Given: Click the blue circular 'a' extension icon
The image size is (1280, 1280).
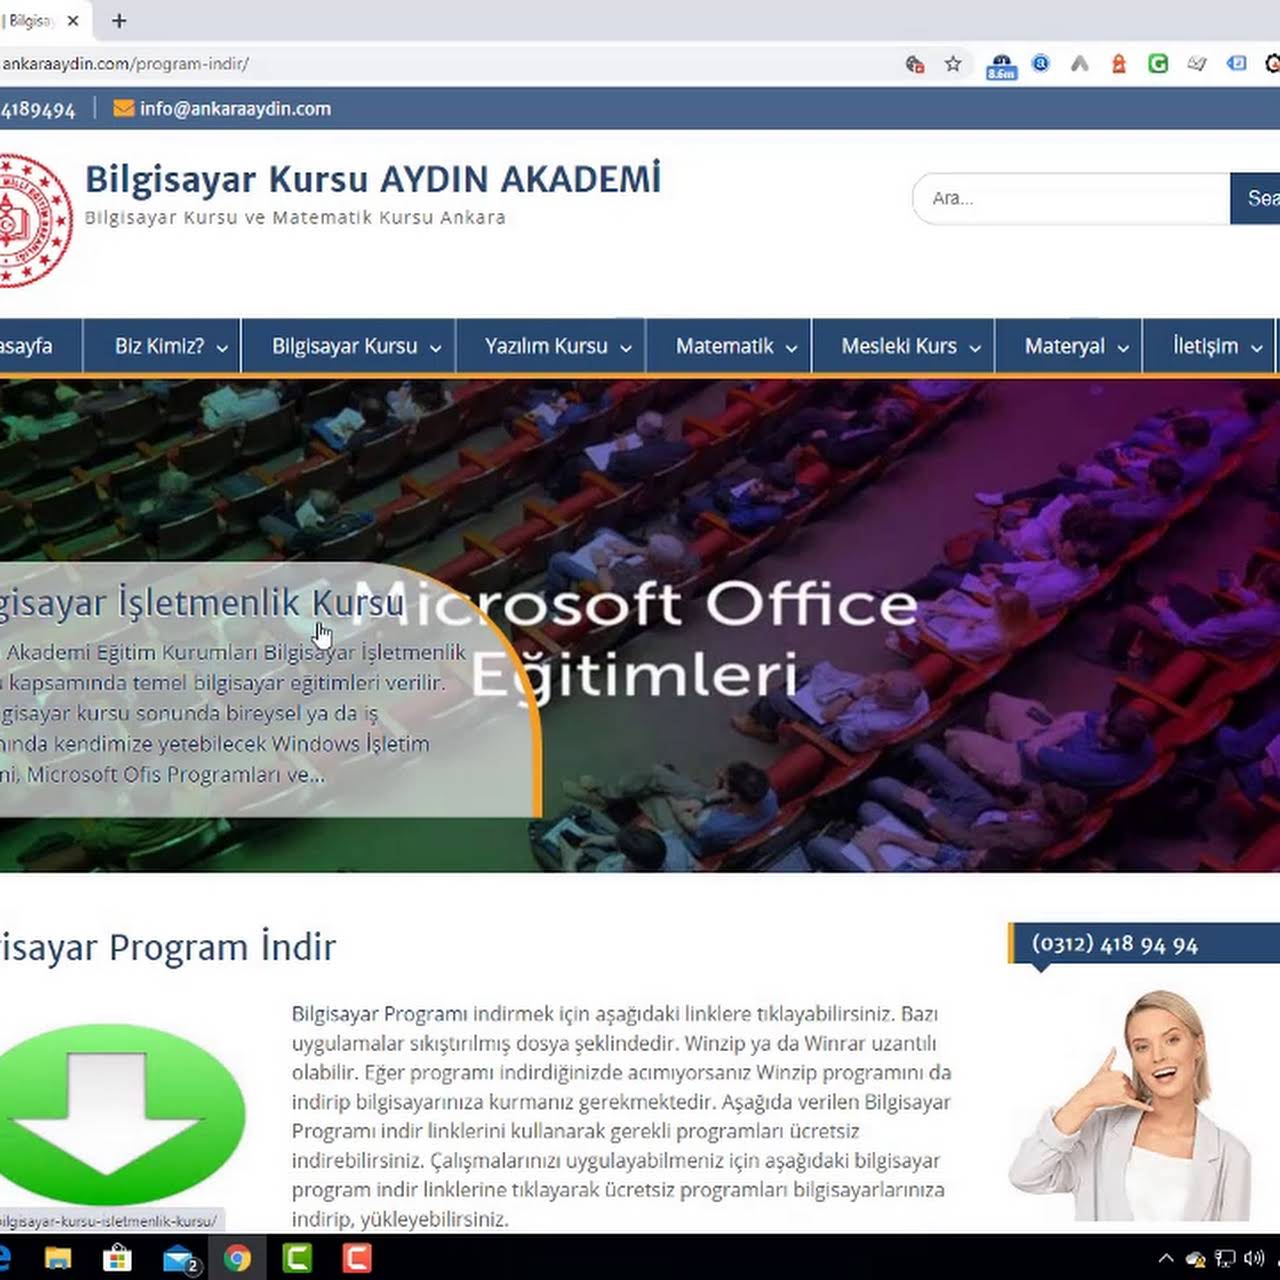Looking at the screenshot, I should point(1041,64).
